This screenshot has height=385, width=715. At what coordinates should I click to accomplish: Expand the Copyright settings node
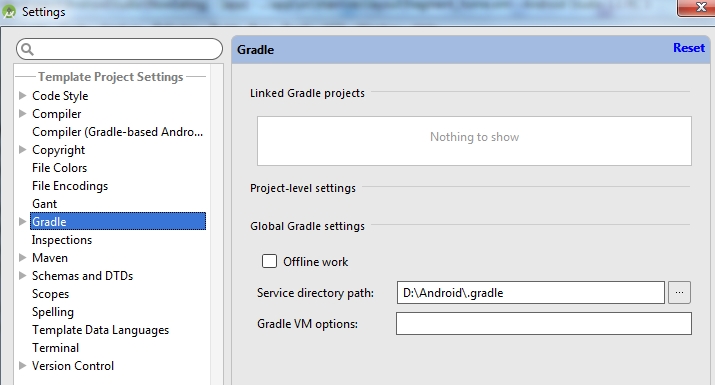pos(22,150)
